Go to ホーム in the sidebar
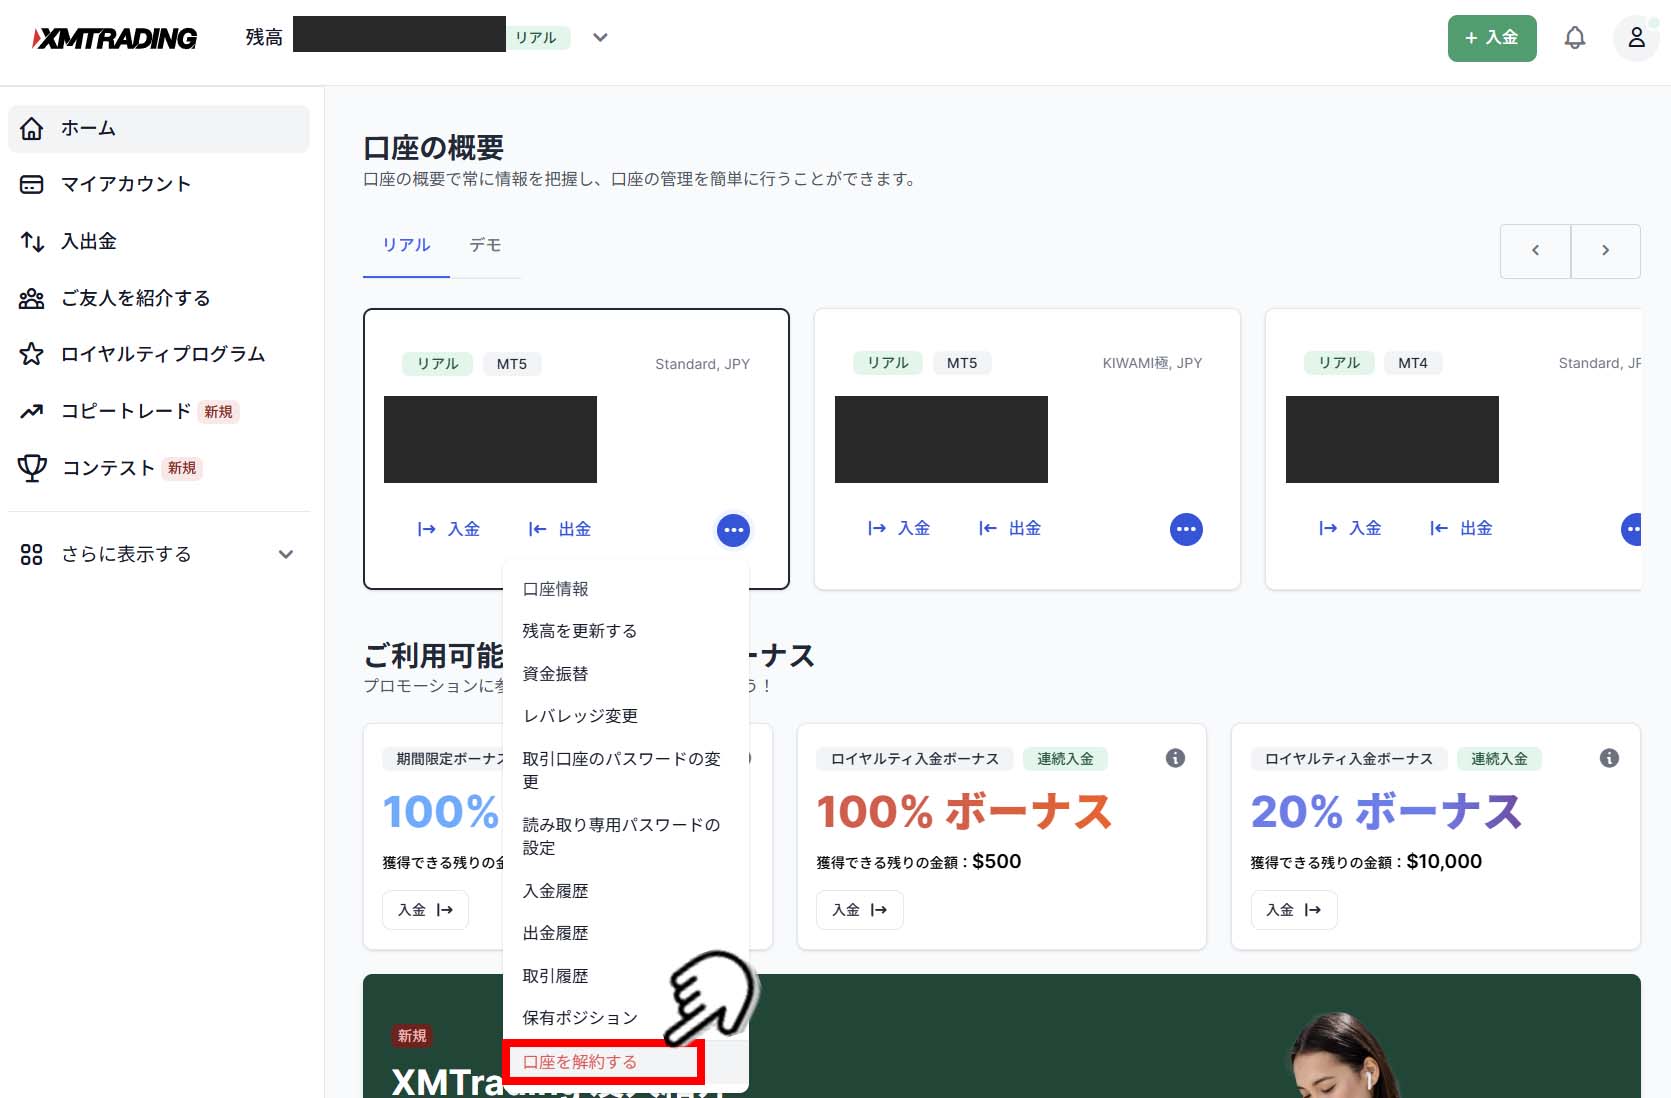Image resolution: width=1671 pixels, height=1098 pixels. pos(159,129)
